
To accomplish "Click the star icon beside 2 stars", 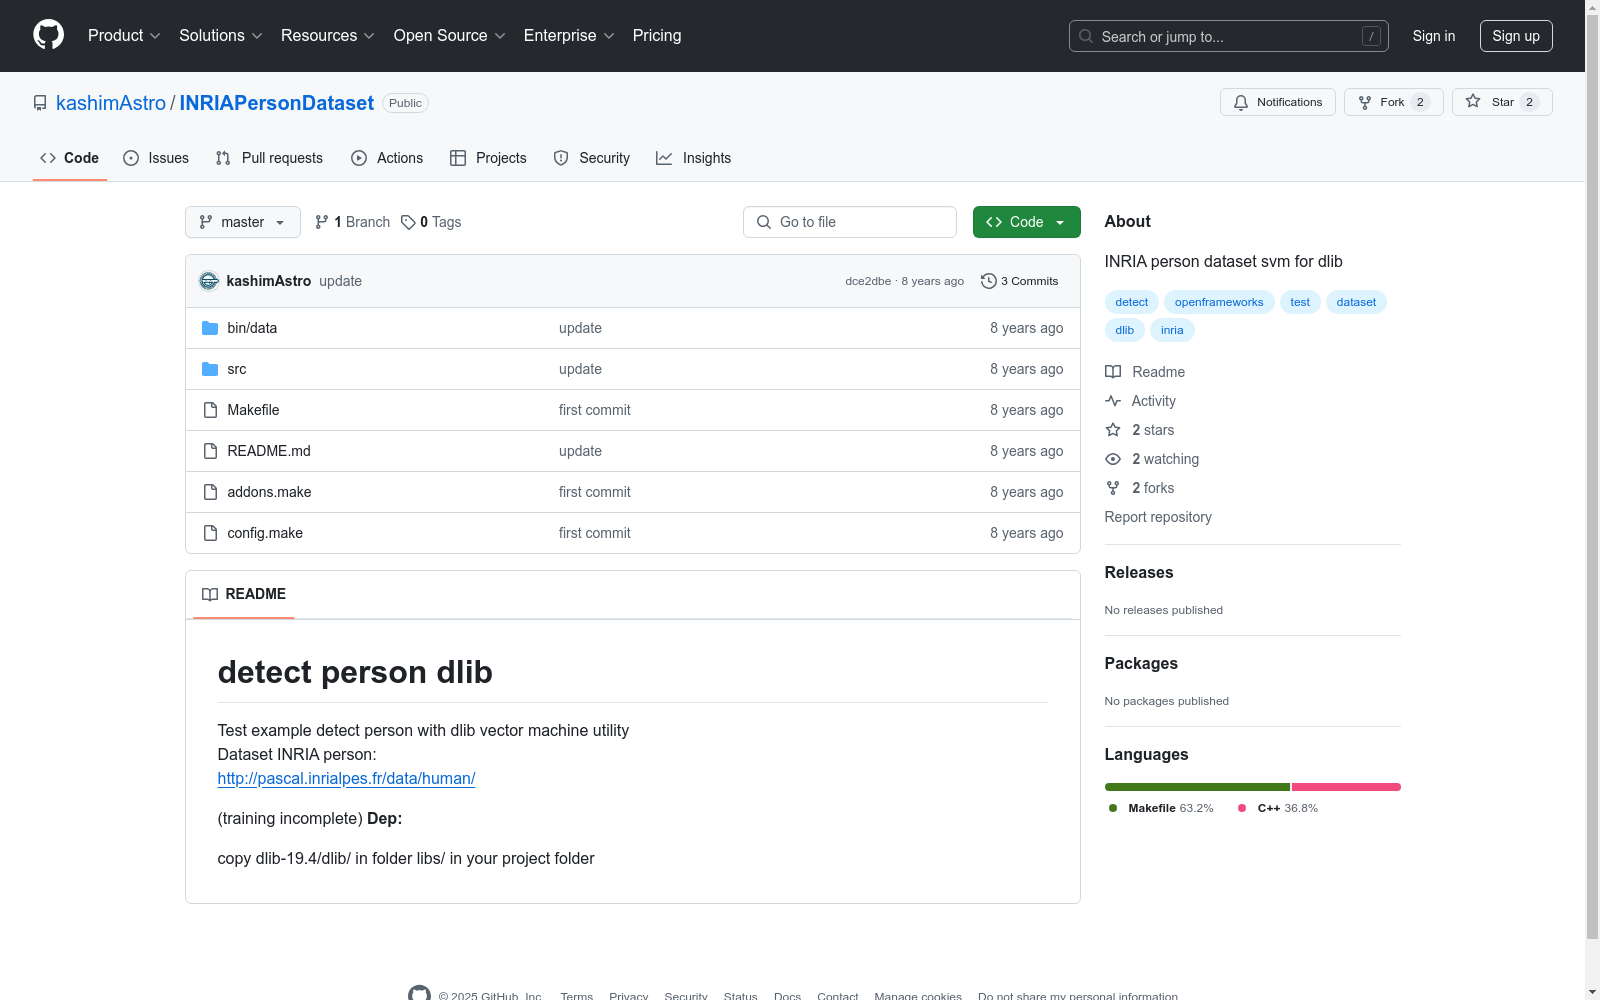I will tap(1113, 430).
